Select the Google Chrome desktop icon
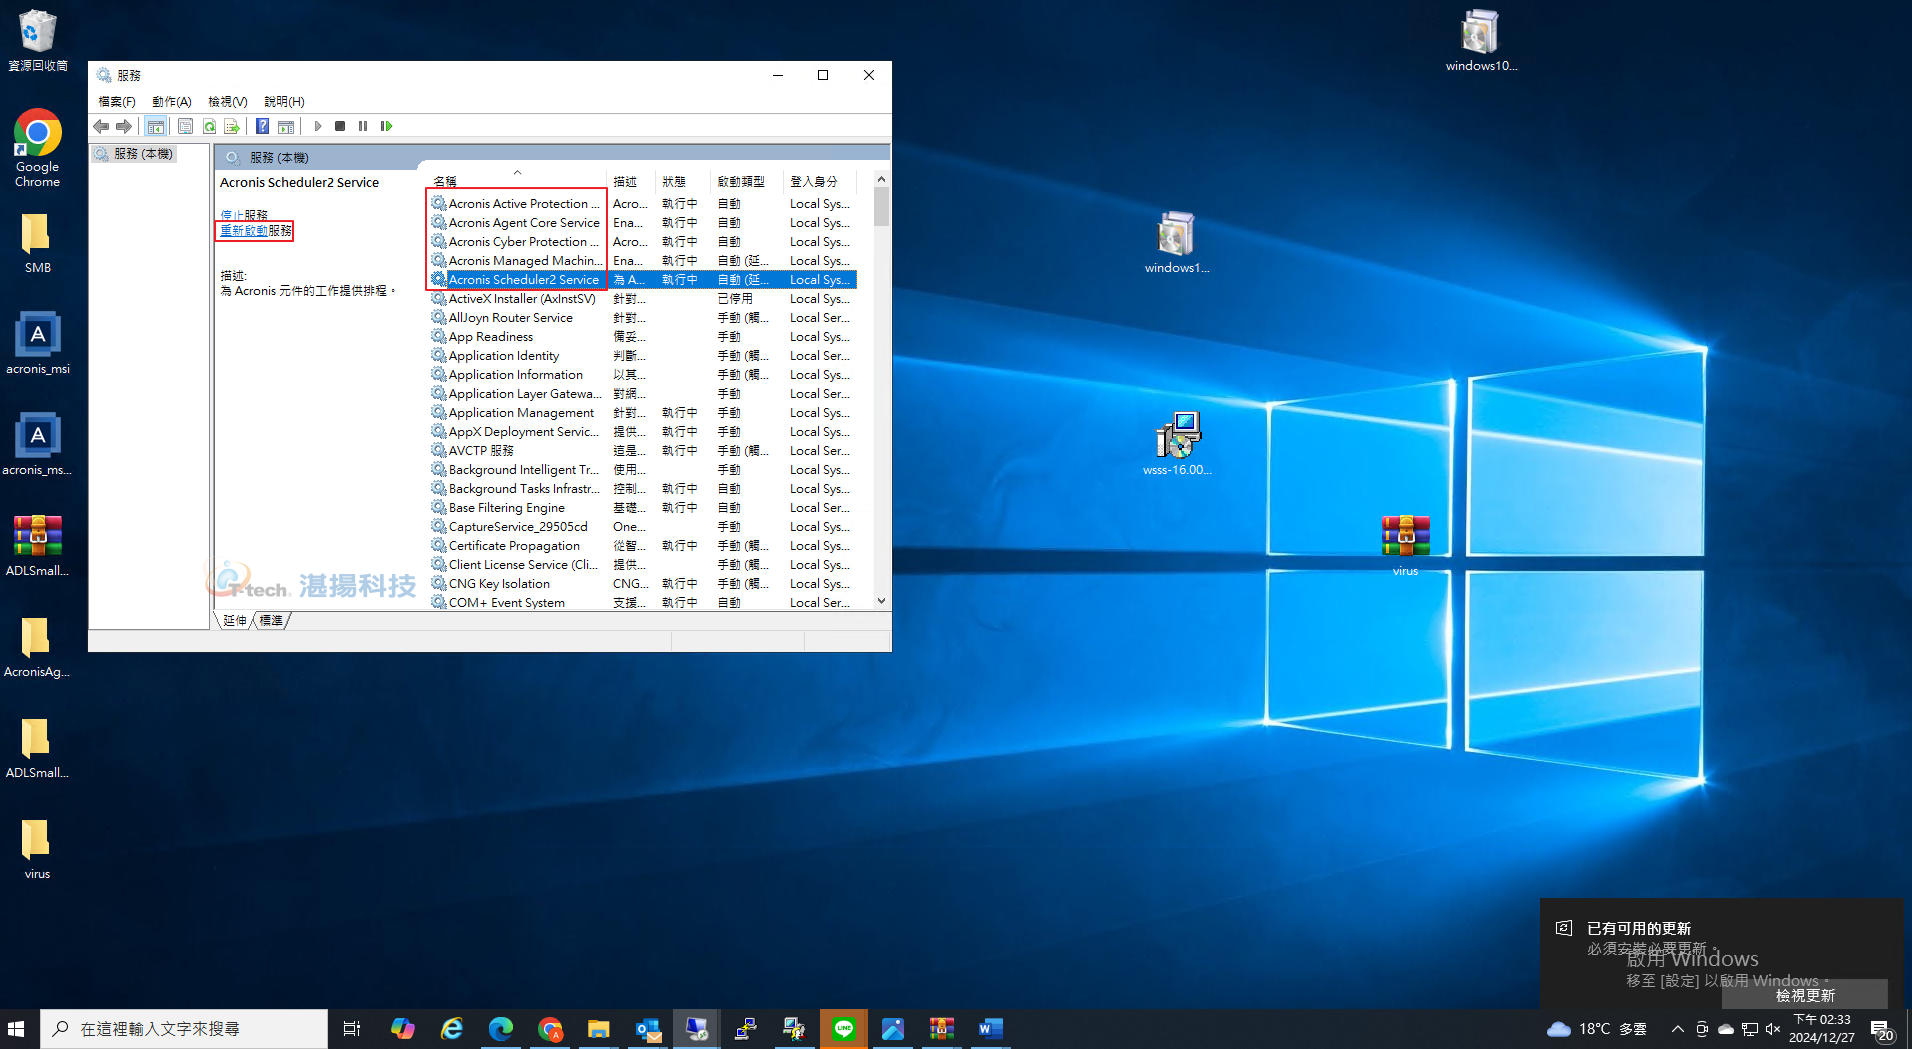 coord(38,148)
